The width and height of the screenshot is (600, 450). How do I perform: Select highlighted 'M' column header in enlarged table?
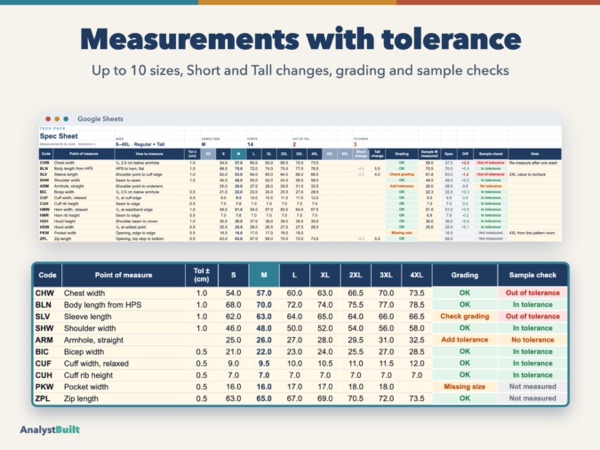point(264,275)
